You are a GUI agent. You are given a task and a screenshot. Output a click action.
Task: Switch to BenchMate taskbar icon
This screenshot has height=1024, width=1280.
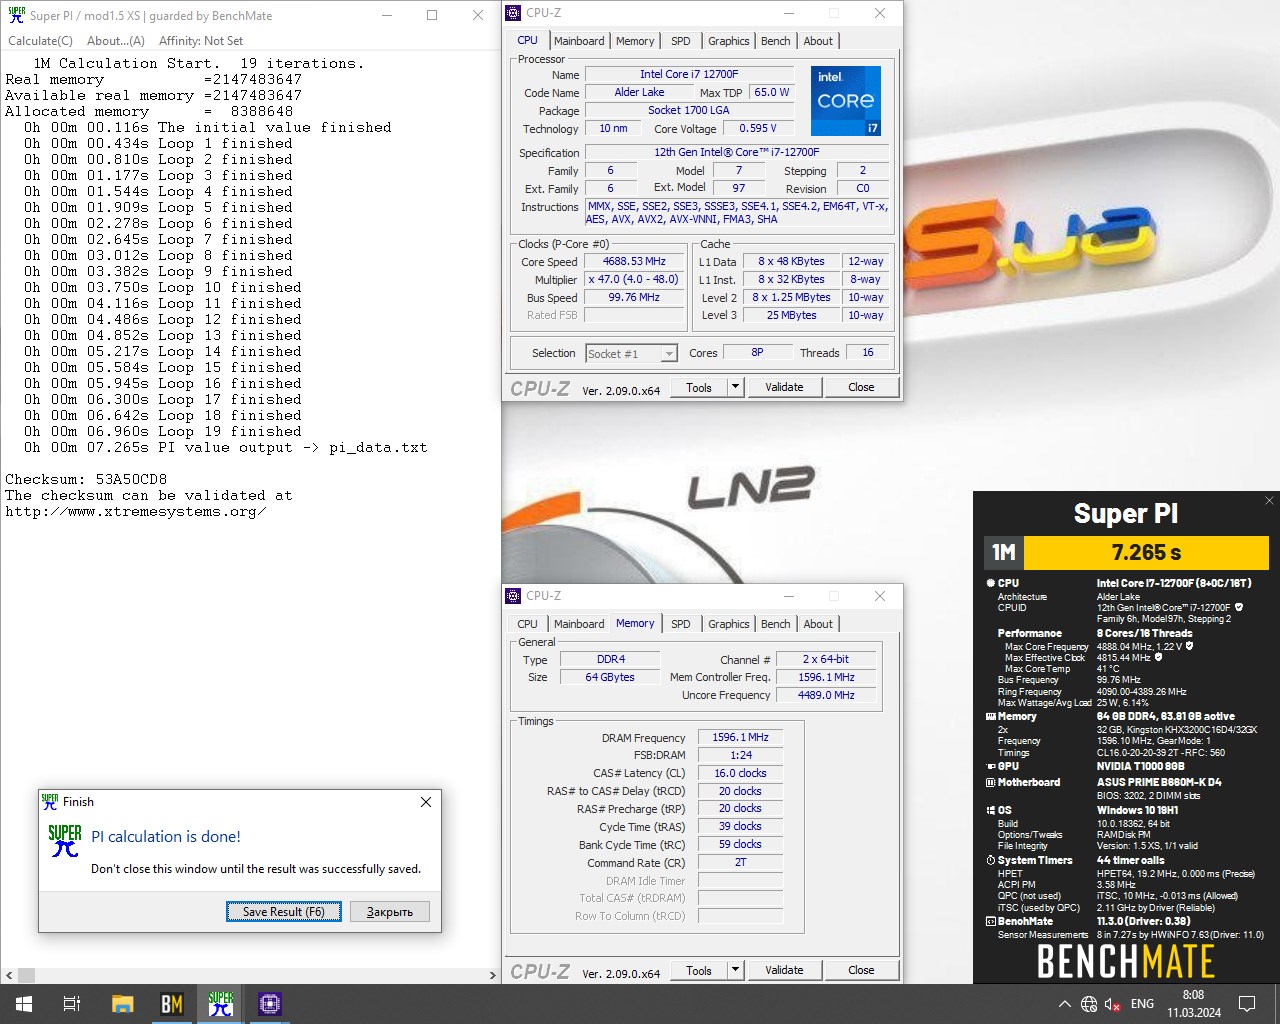[172, 1004]
